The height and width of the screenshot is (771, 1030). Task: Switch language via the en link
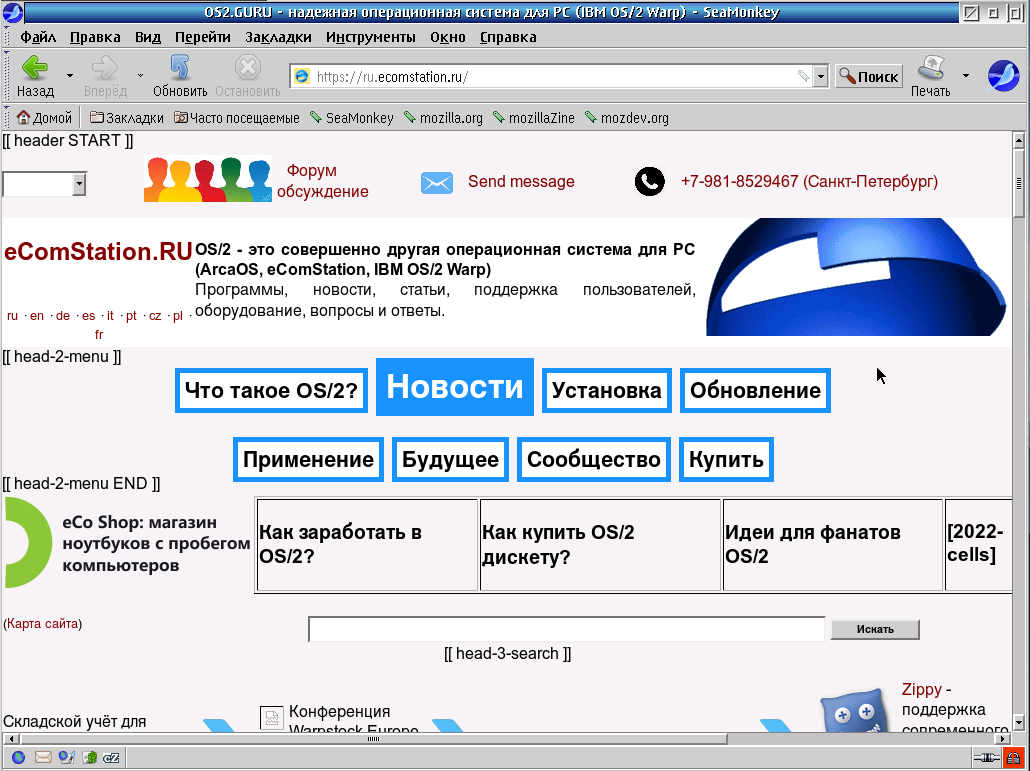[37, 315]
